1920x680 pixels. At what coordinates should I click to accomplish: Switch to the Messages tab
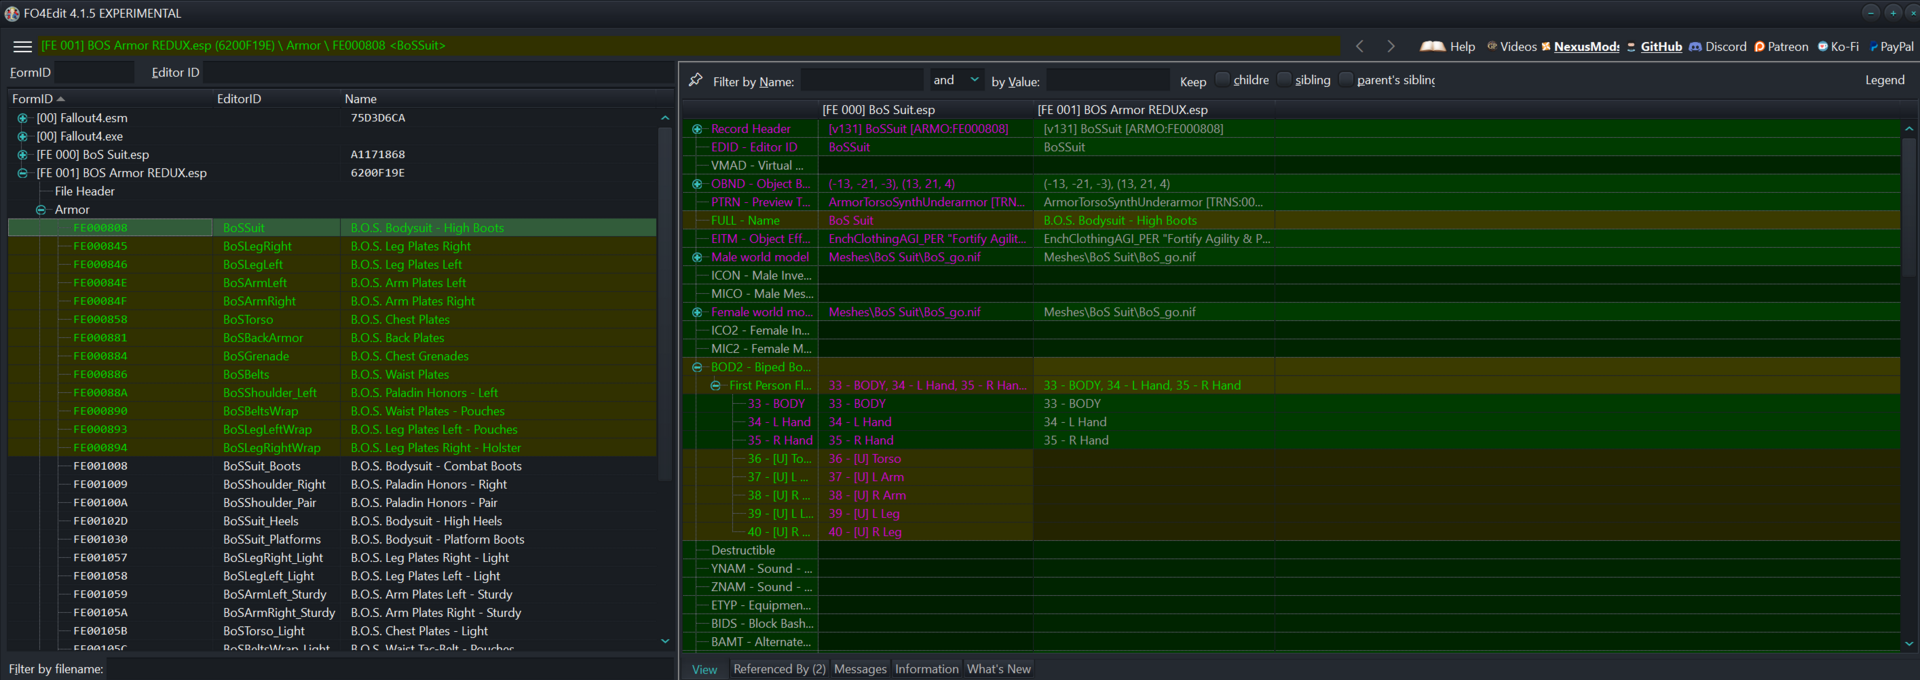pos(860,669)
